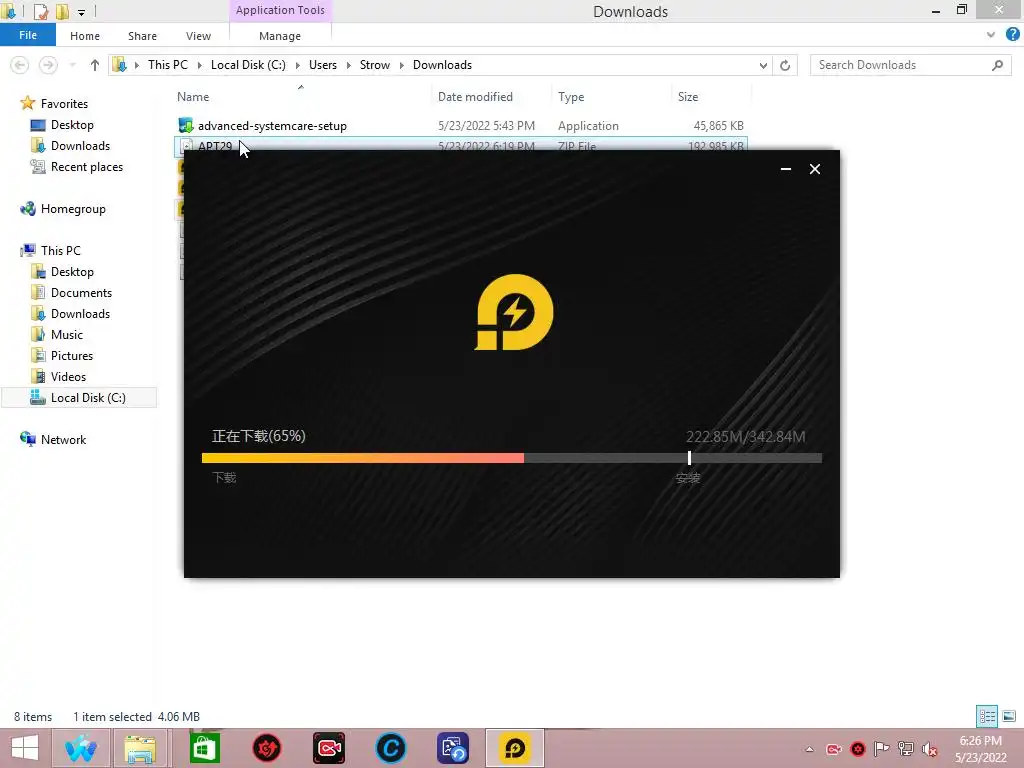Click the New folder icon in quick access toolbar

tap(62, 11)
